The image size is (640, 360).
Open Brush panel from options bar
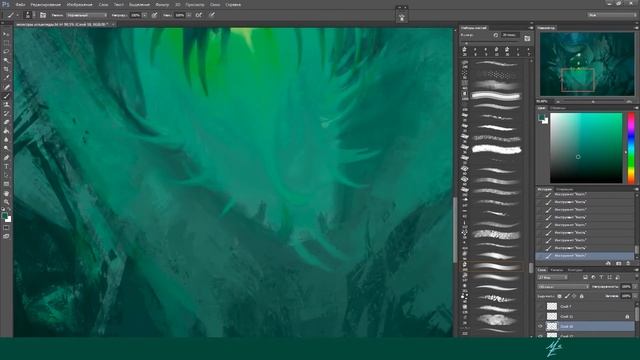pyautogui.click(x=43, y=15)
